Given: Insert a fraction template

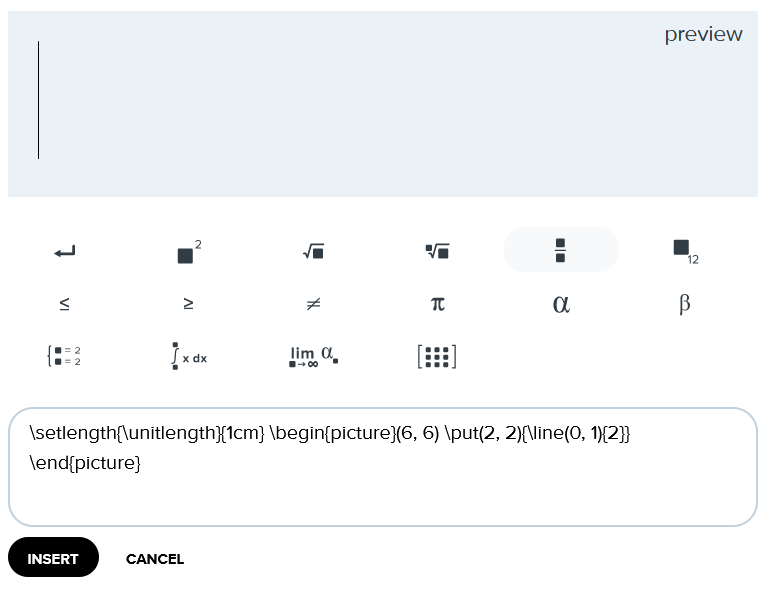Looking at the screenshot, I should click(560, 250).
